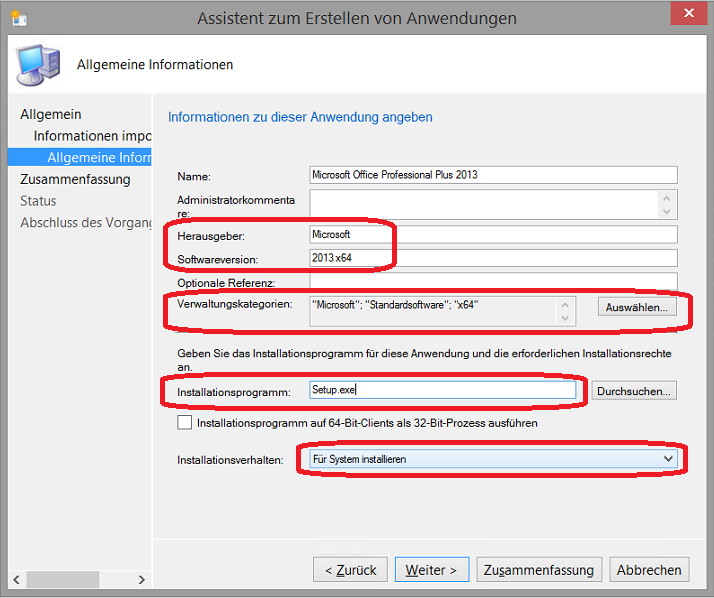Click left arrow of navigation scrollbar
The width and height of the screenshot is (714, 598).
[17, 580]
